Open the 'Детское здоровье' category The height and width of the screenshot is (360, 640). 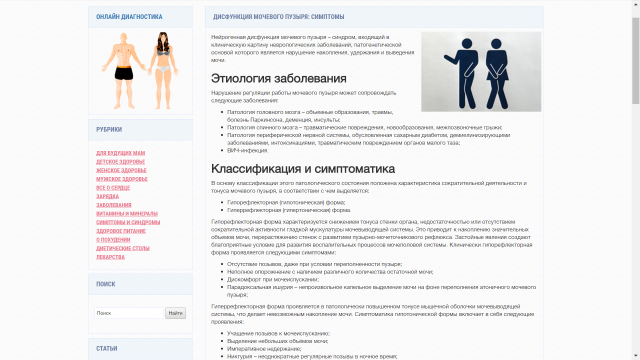point(120,162)
